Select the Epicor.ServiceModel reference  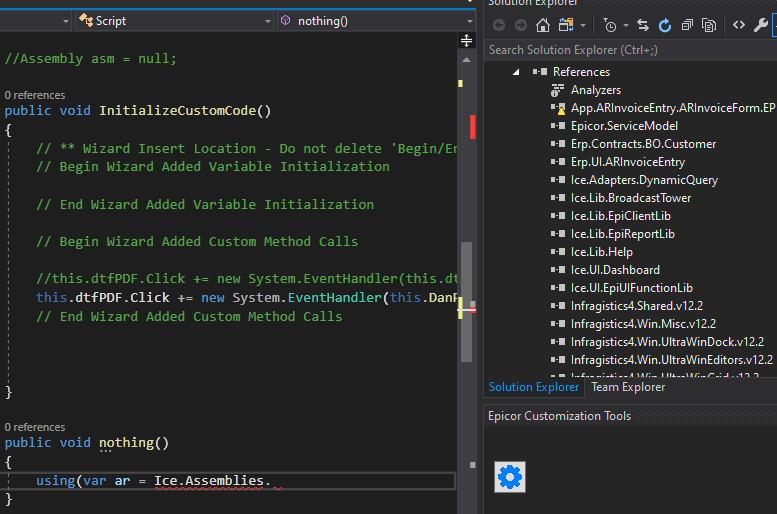point(624,126)
